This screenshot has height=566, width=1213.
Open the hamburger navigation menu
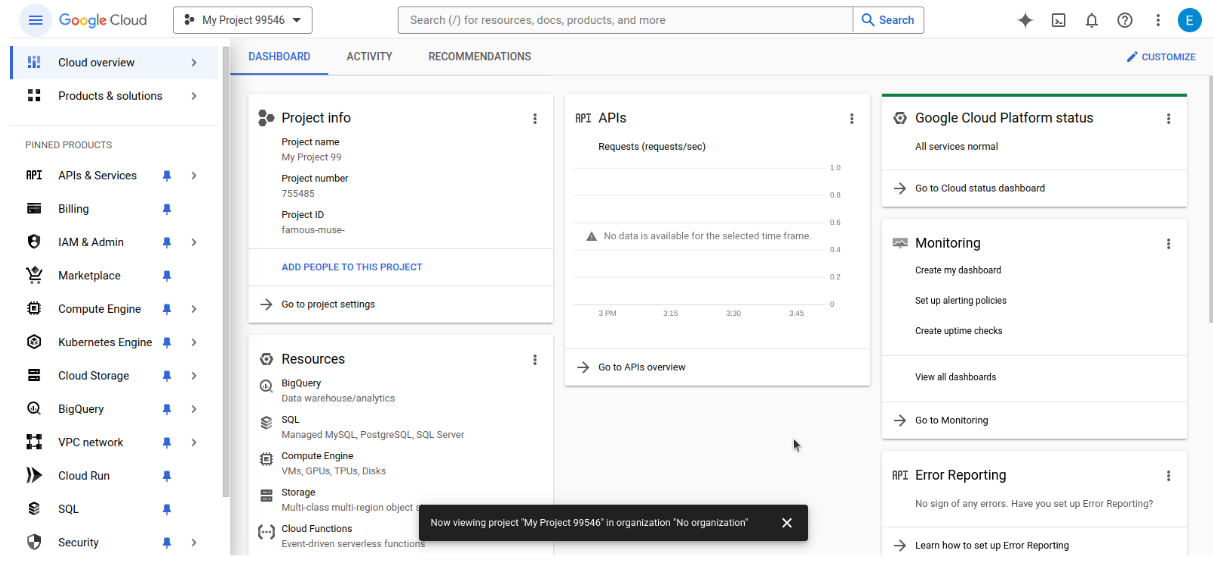coord(36,20)
